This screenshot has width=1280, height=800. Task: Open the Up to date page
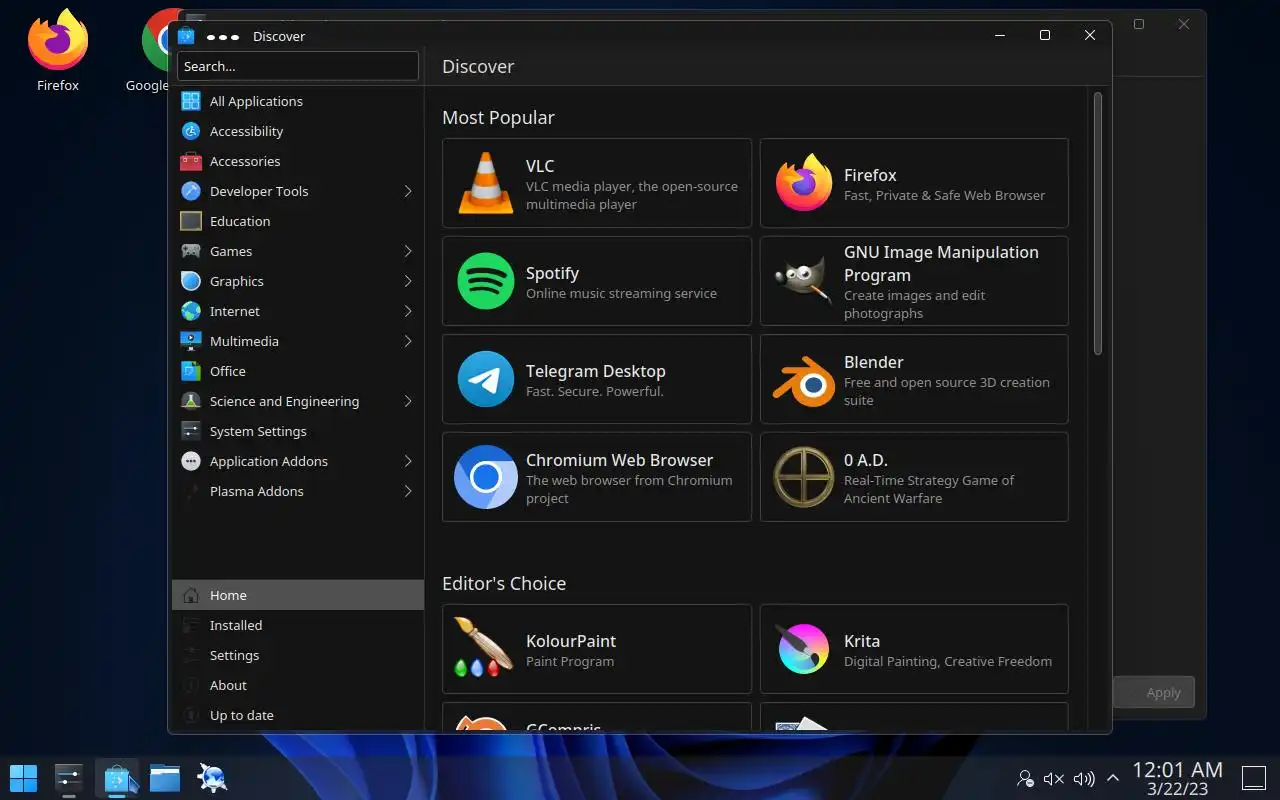pos(298,715)
